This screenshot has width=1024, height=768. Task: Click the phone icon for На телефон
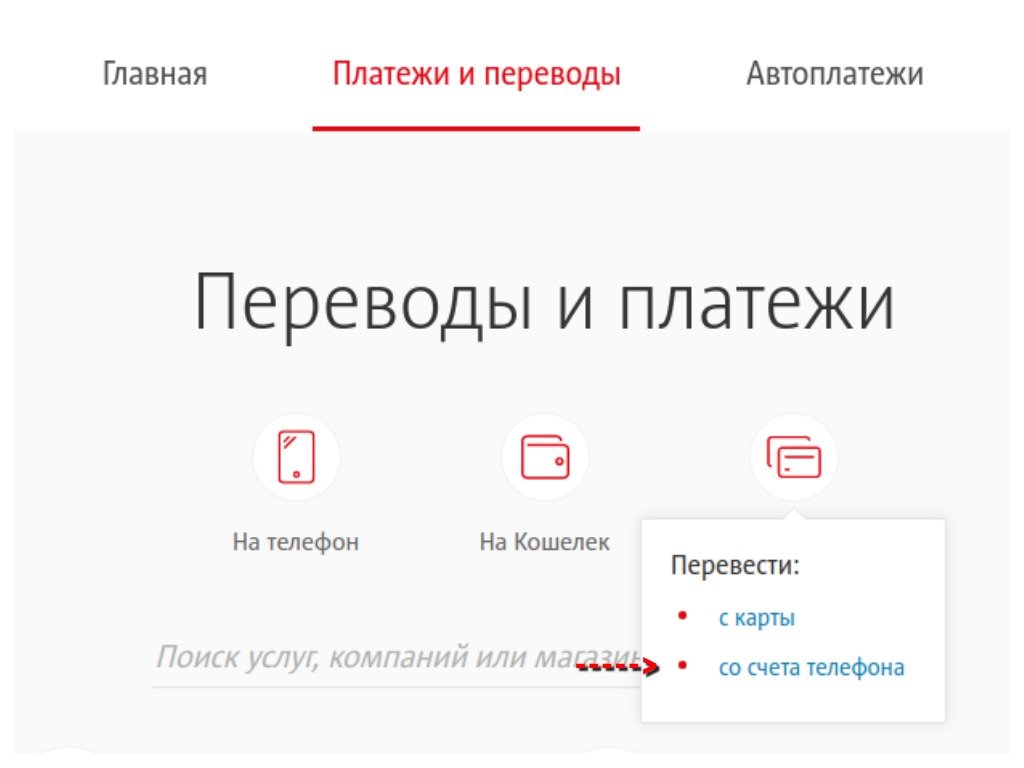[x=296, y=457]
